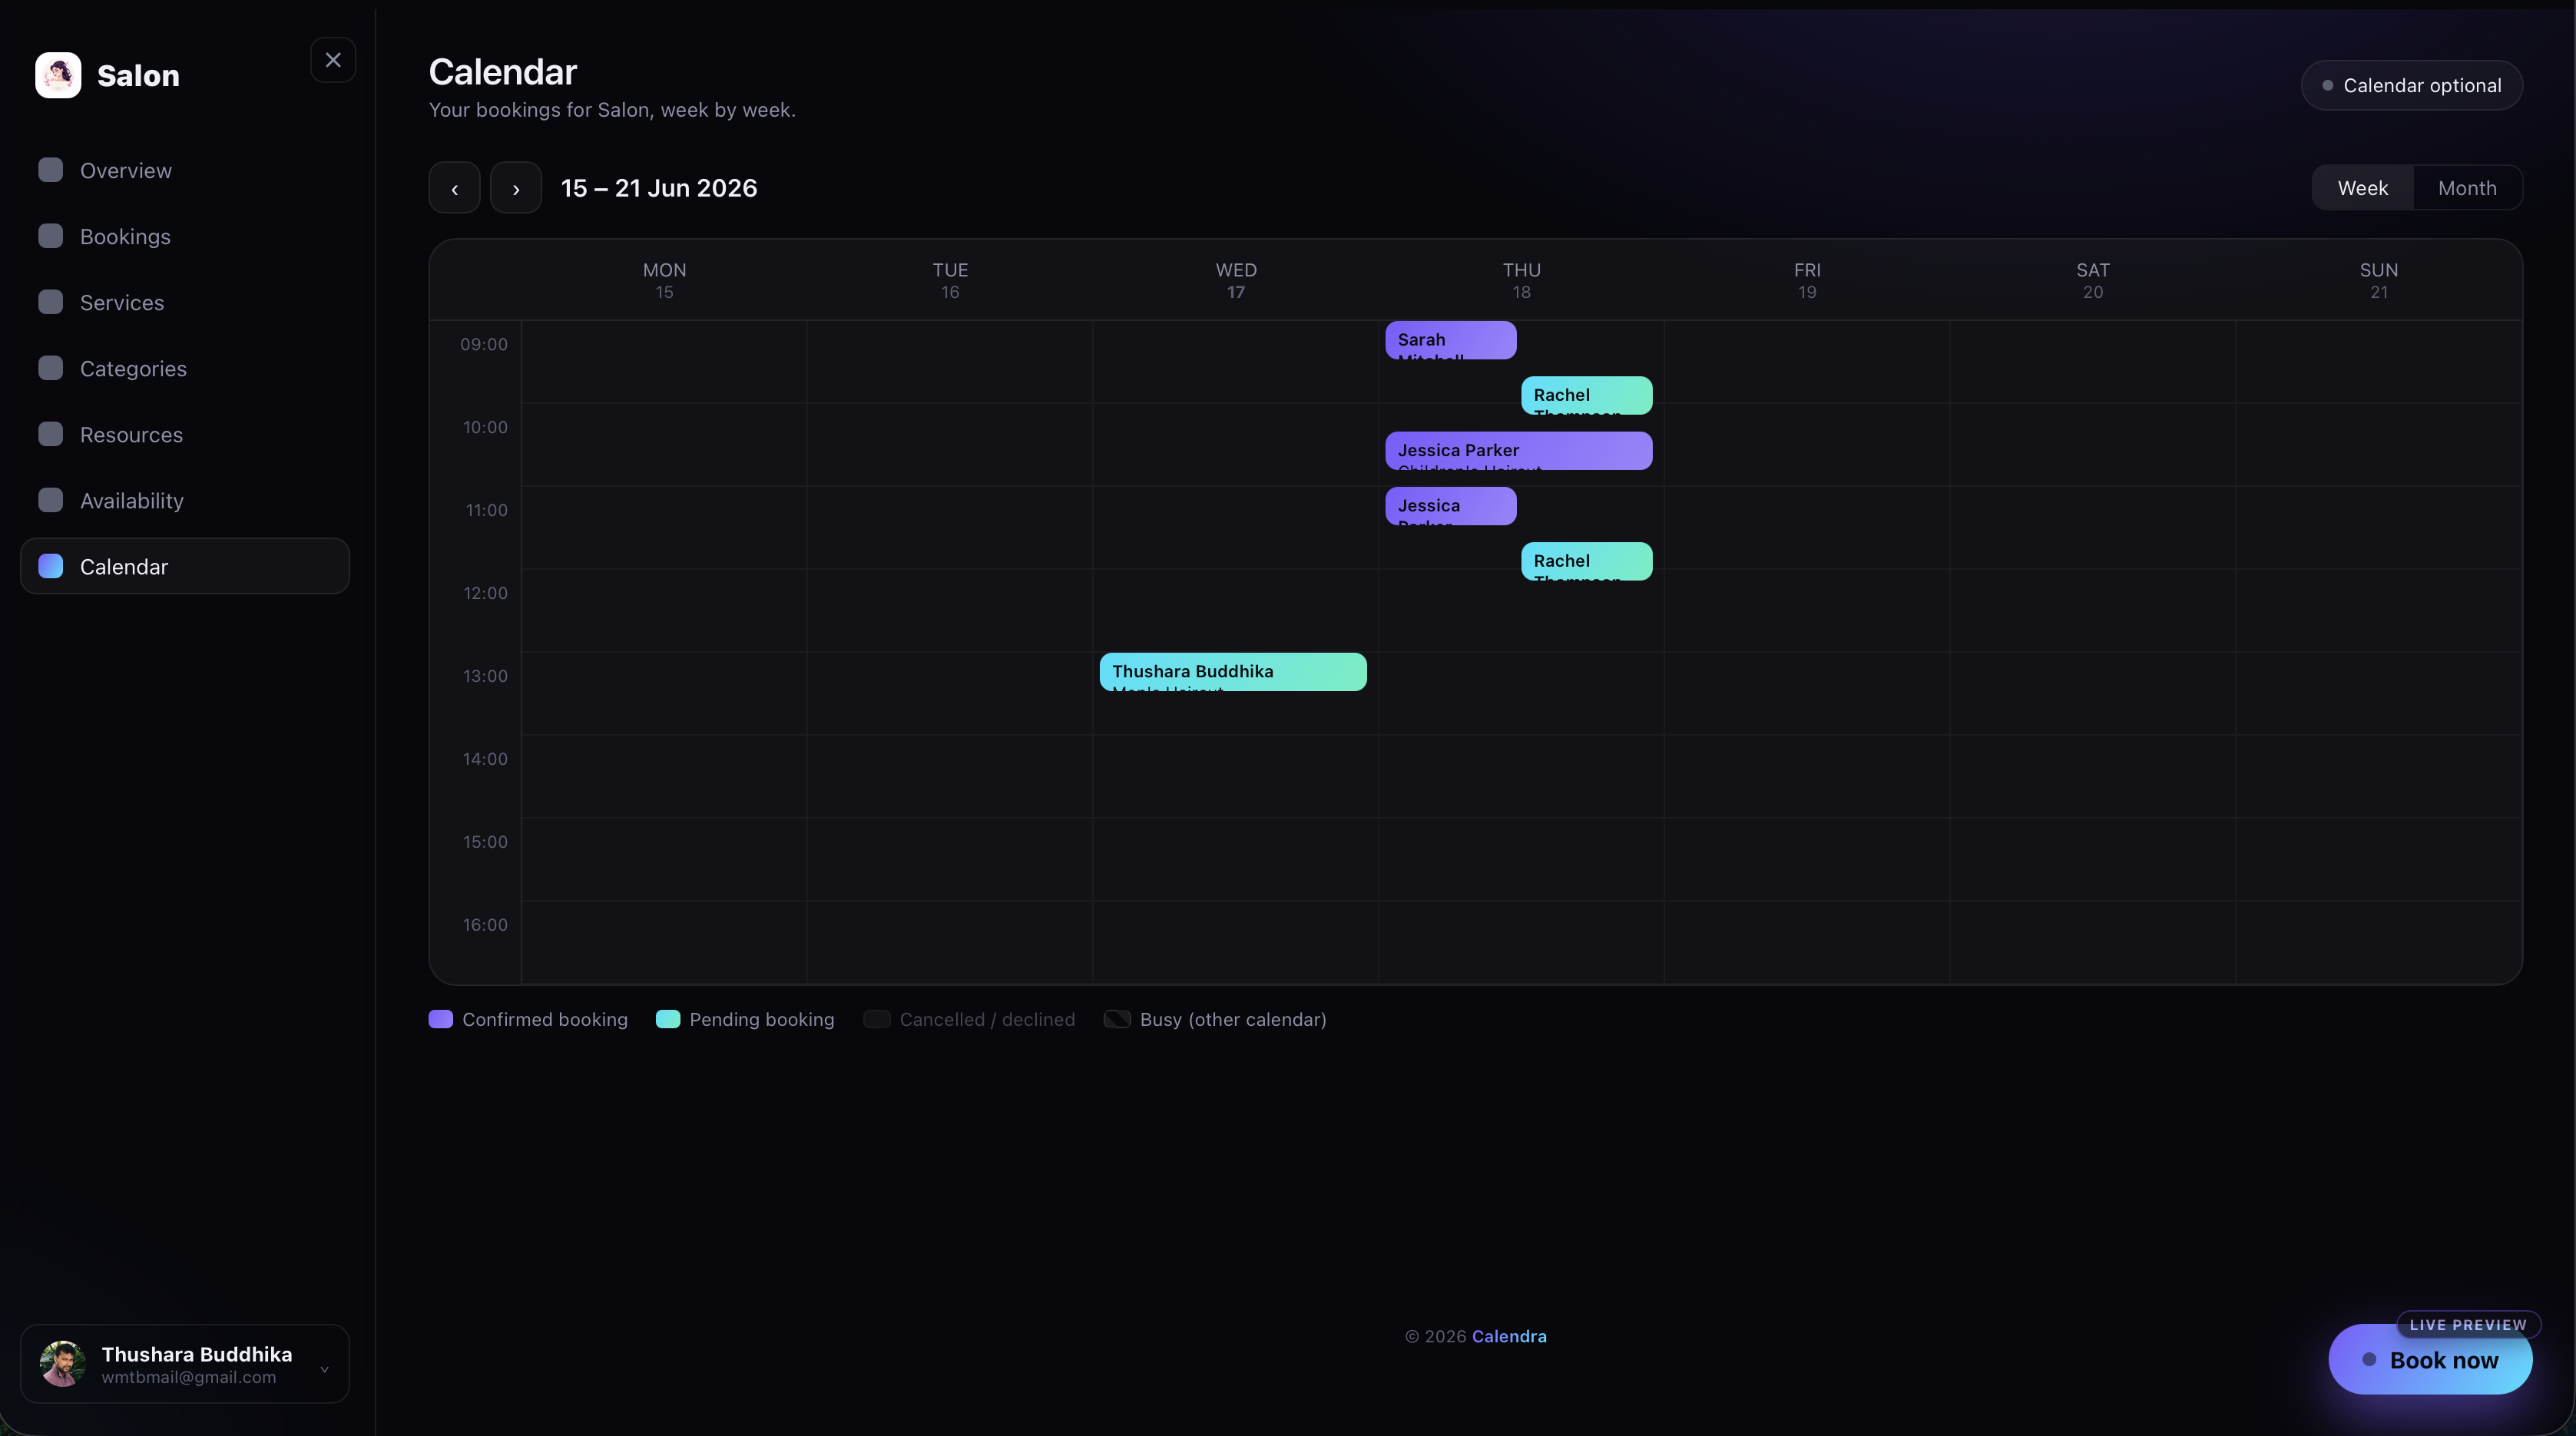
Task: Switch to Week view
Action: point(2363,188)
